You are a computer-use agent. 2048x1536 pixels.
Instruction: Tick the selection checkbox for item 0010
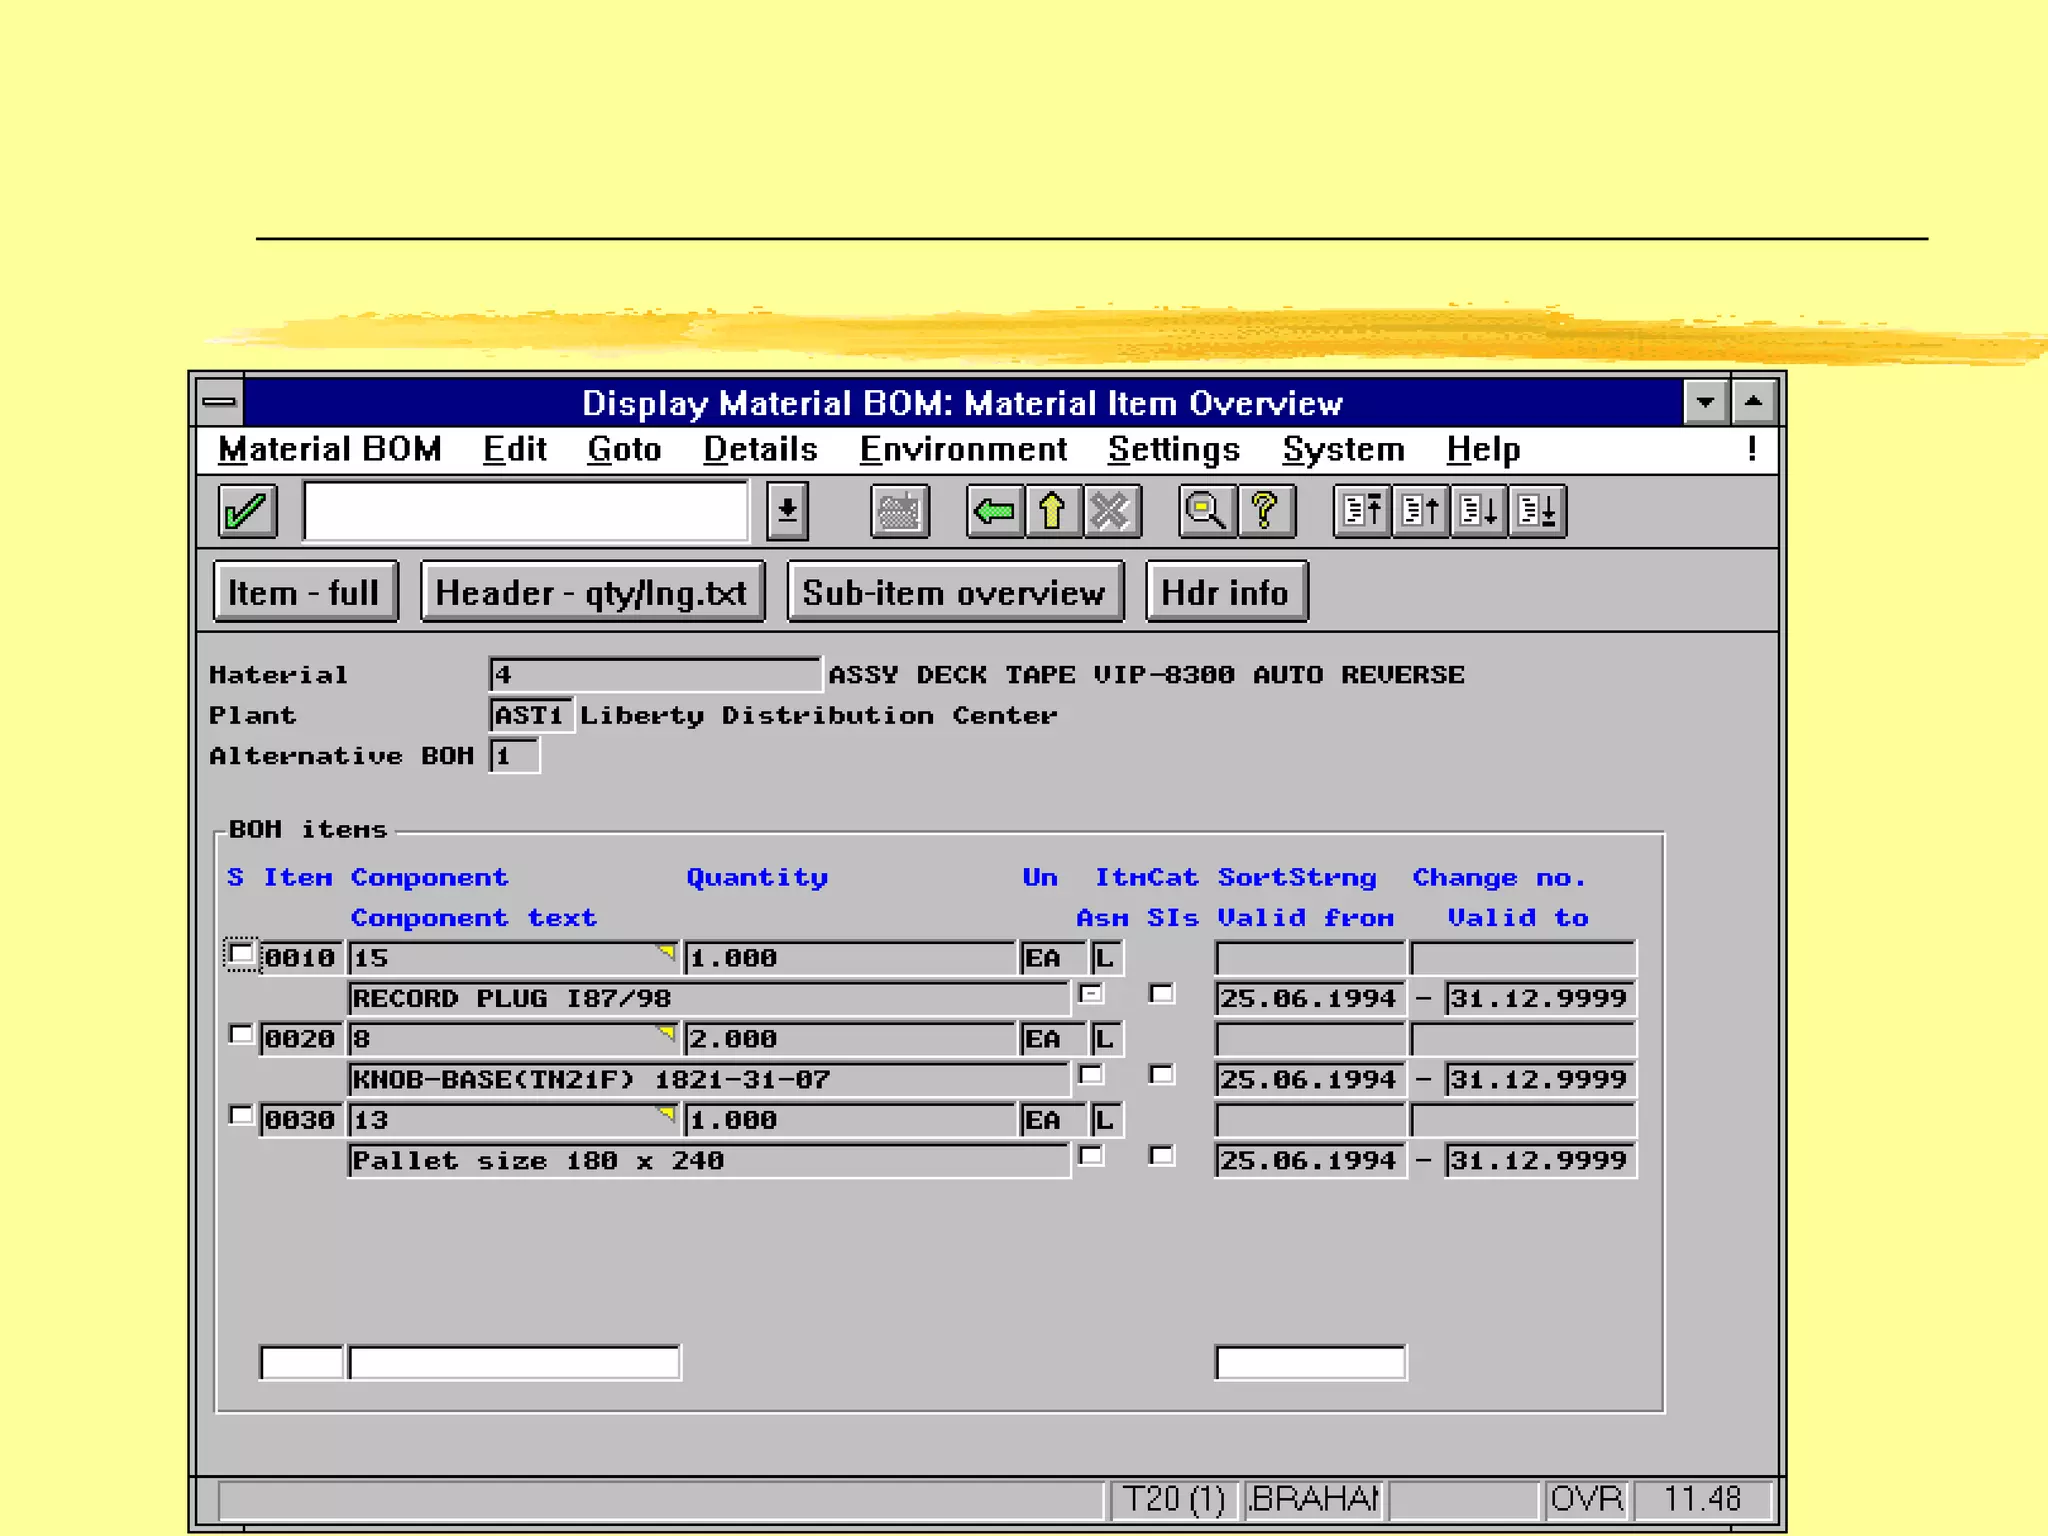pos(240,955)
